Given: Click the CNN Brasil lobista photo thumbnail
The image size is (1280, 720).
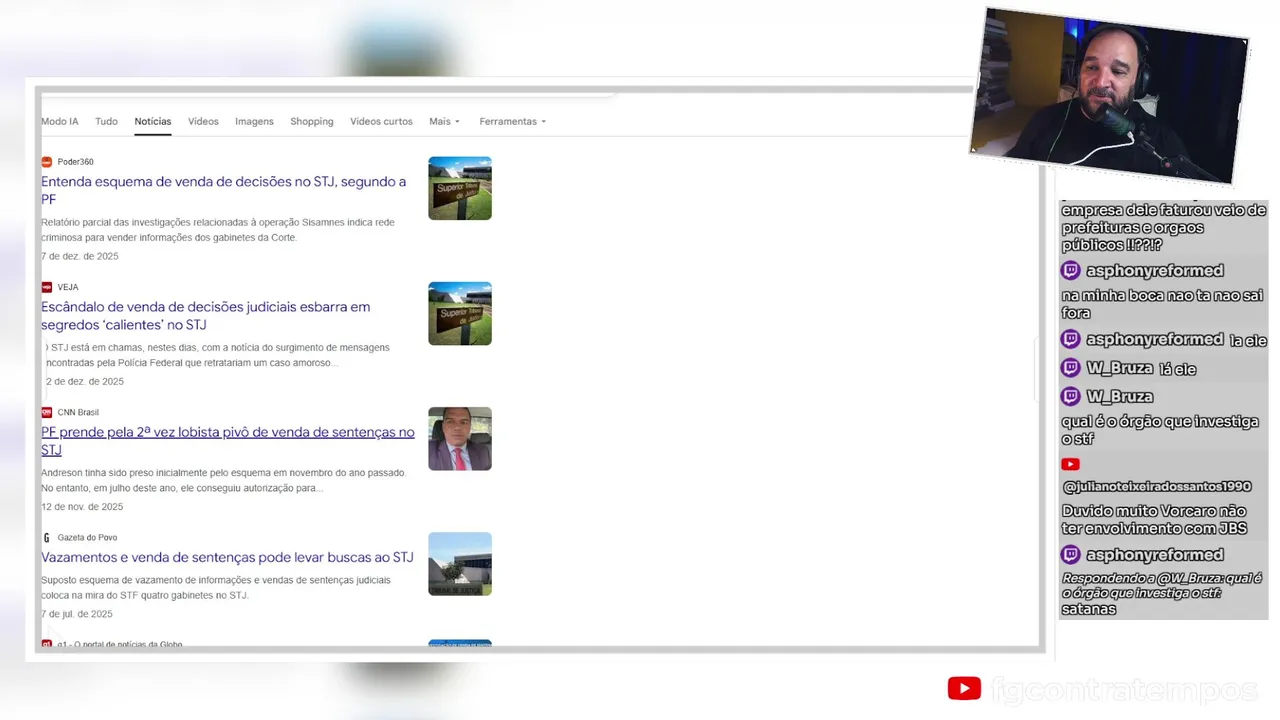Looking at the screenshot, I should click(460, 438).
